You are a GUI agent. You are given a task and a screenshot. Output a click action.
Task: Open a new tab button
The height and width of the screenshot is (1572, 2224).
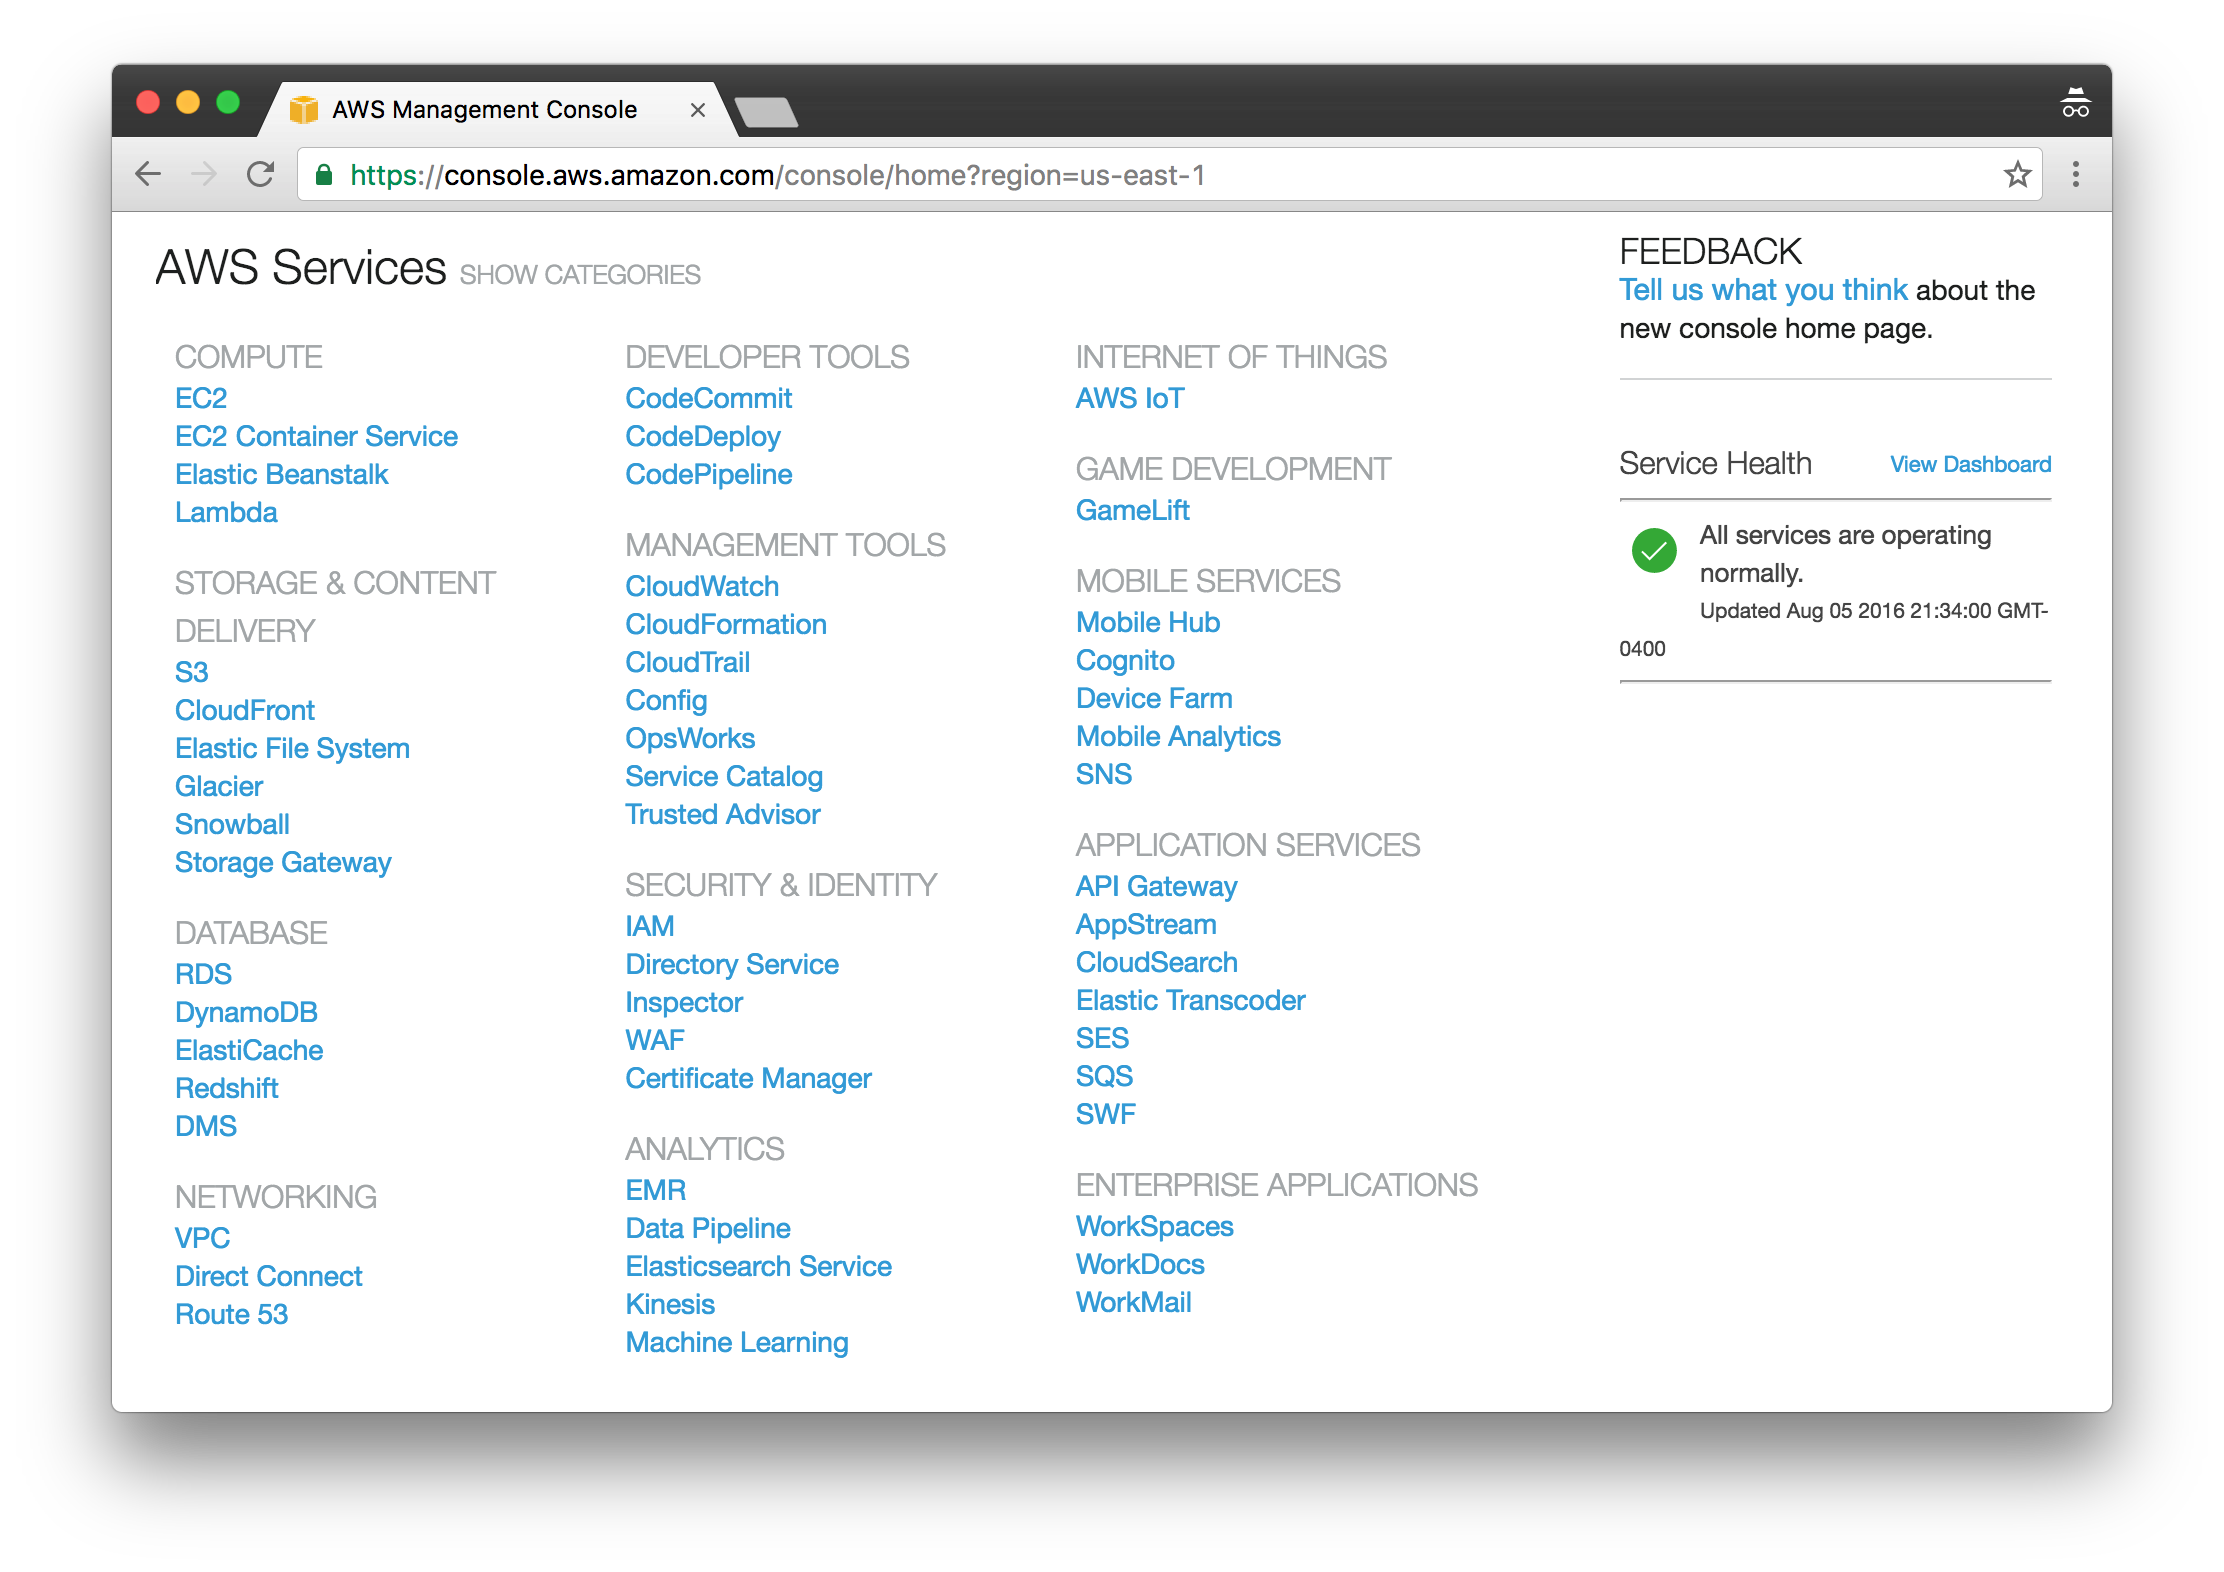766,111
